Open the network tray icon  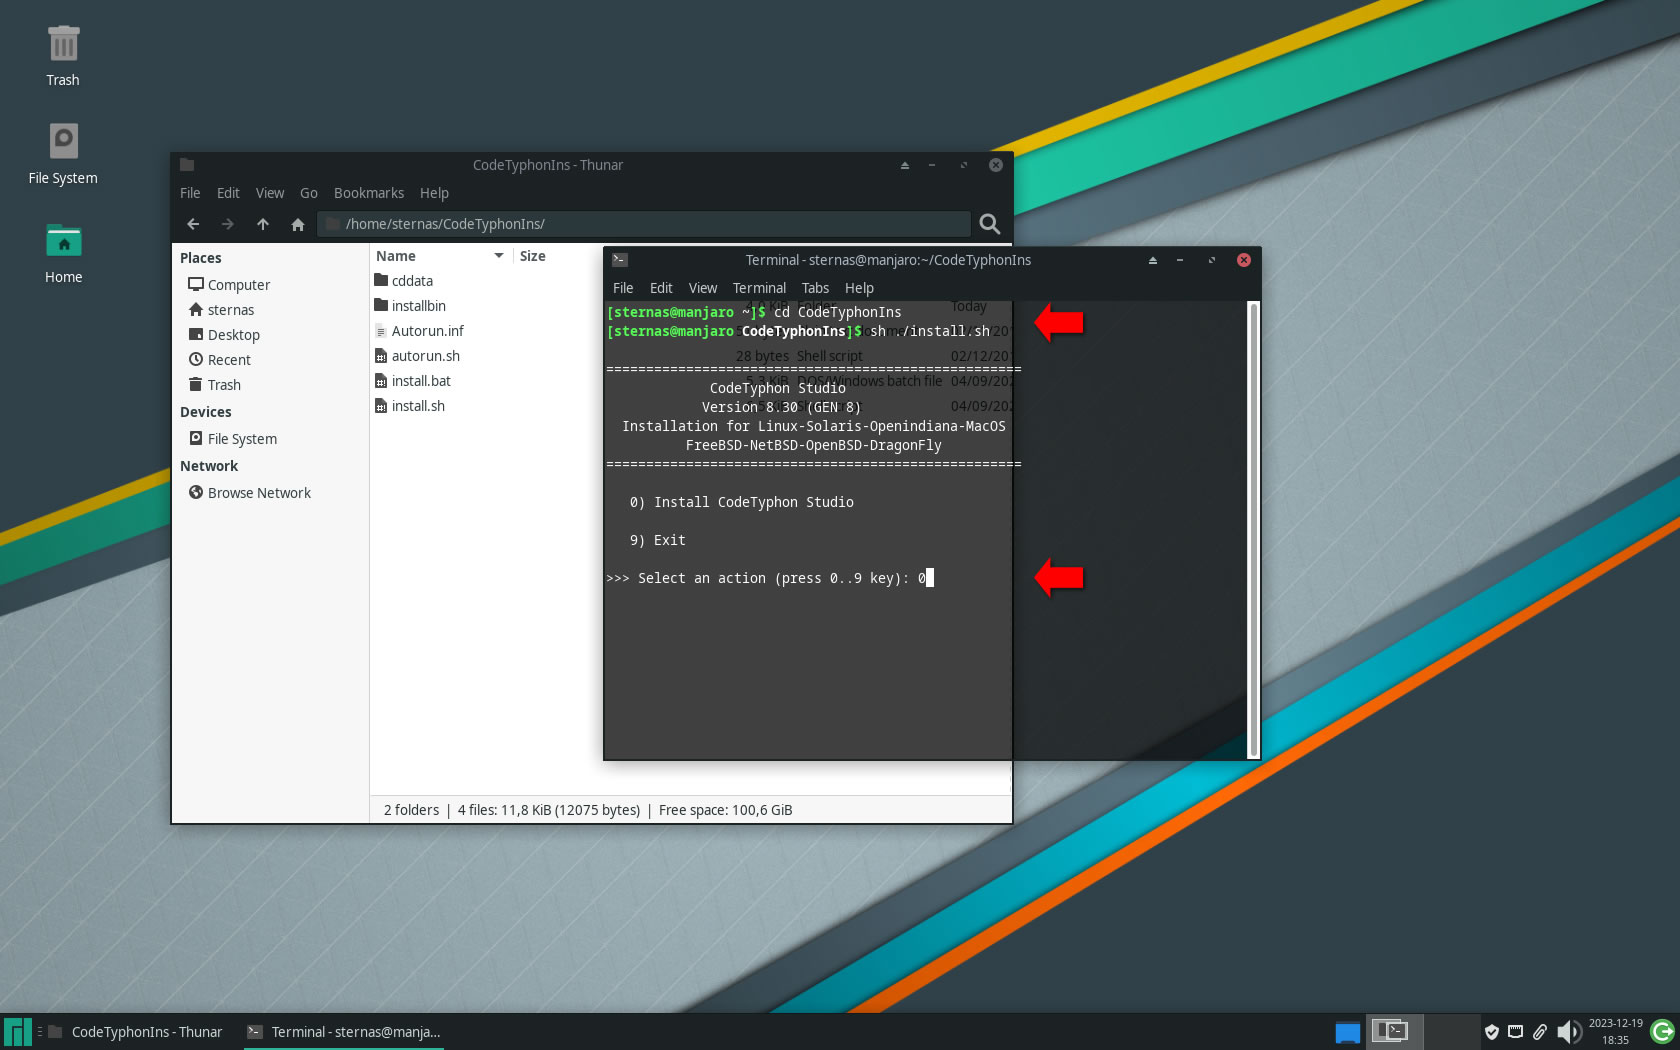[1516, 1032]
